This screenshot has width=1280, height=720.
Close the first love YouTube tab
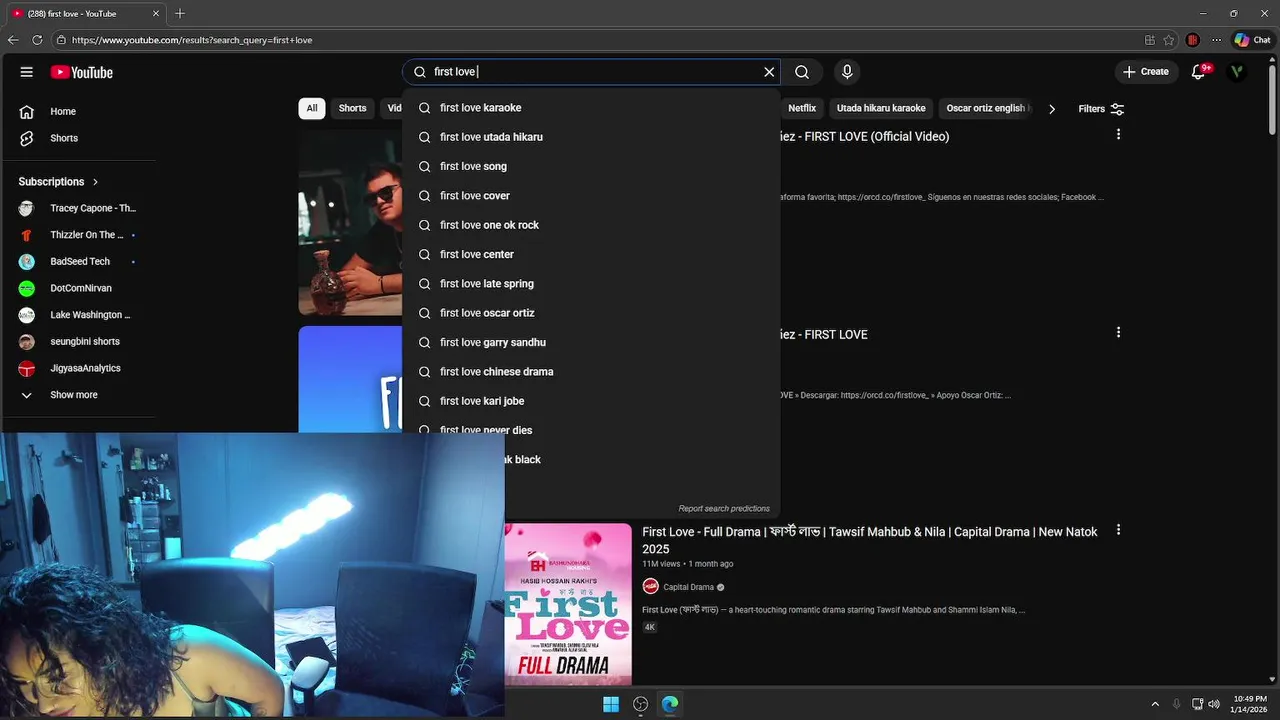[x=156, y=14]
